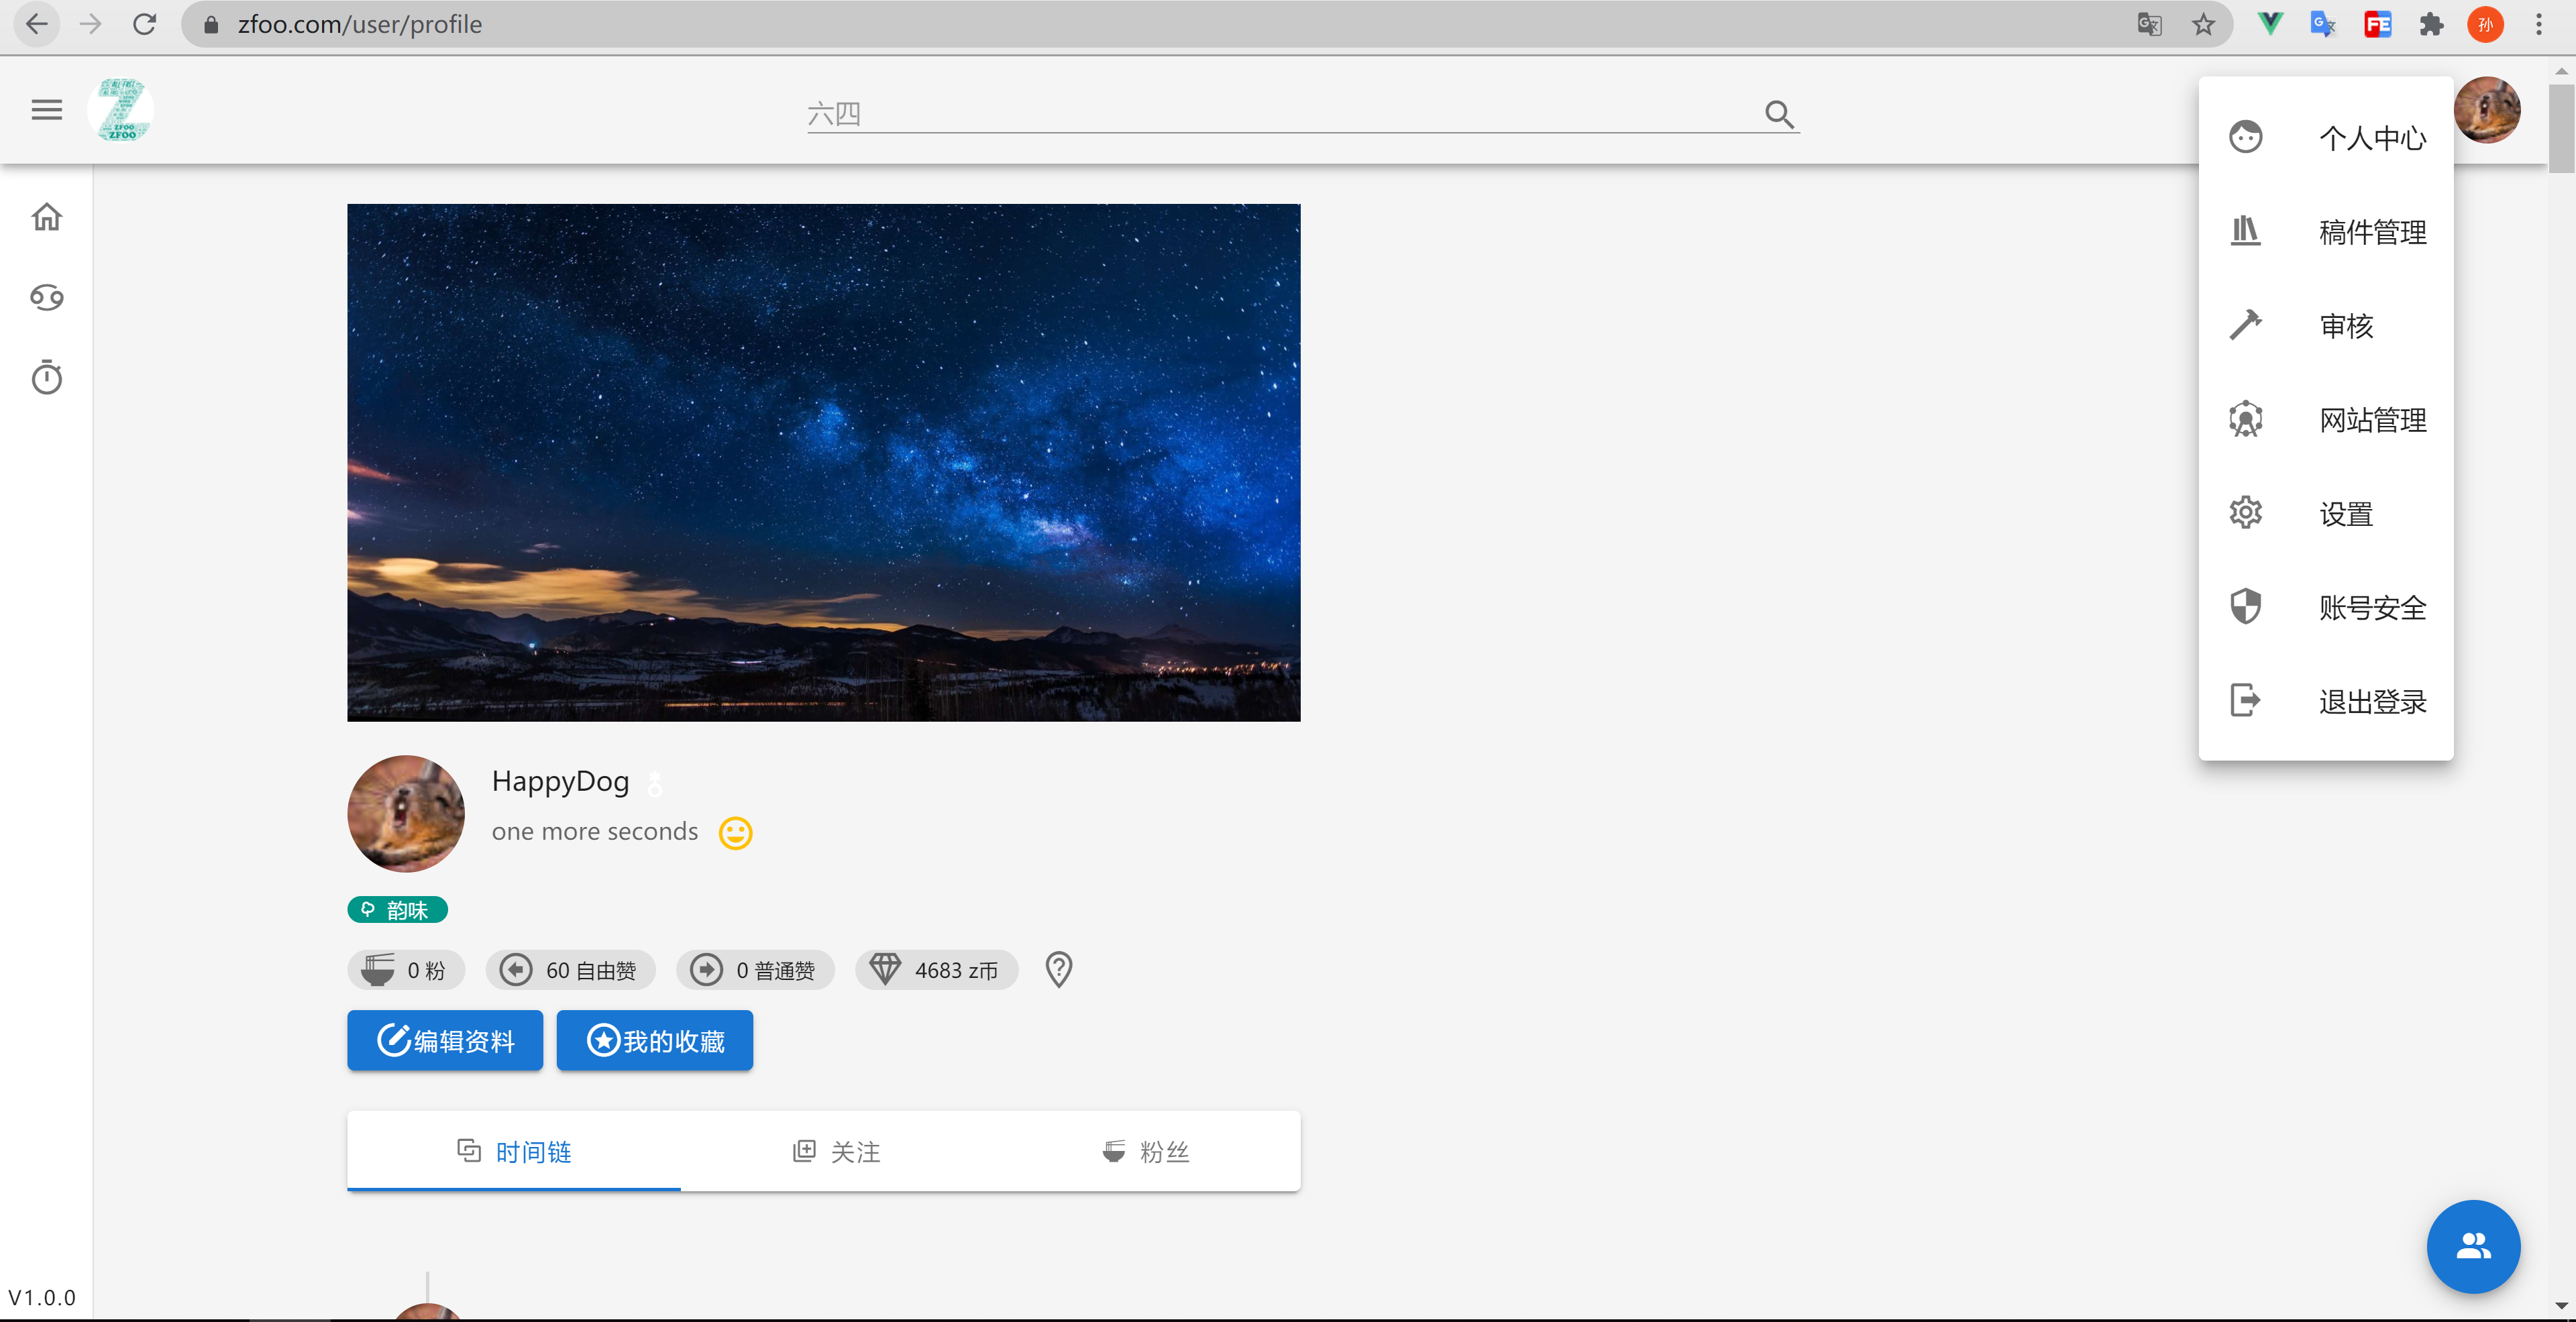Bookmark this page with star icon
The height and width of the screenshot is (1322, 2576).
coord(2203,24)
